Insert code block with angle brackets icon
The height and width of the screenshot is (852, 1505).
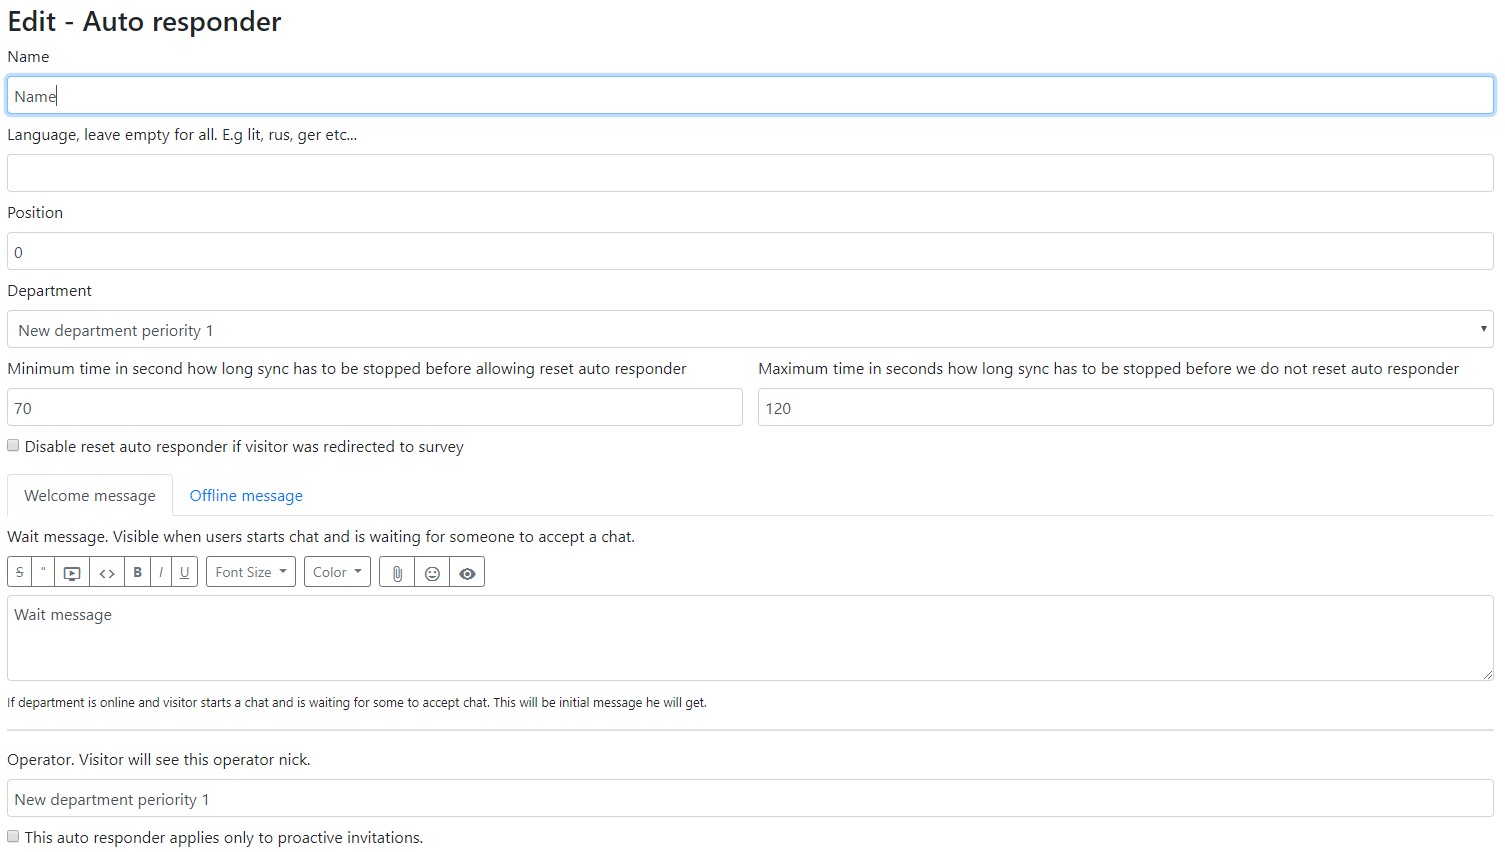point(107,572)
